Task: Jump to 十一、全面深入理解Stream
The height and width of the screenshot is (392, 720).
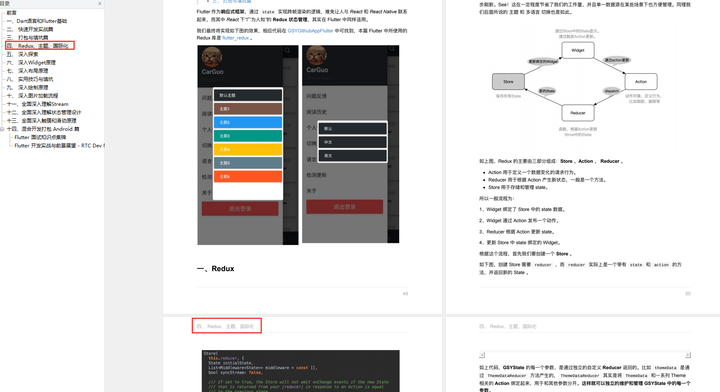Action: tap(38, 104)
